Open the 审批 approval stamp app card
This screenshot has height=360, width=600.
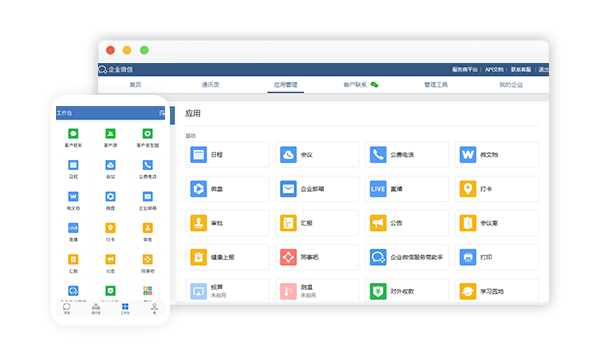pos(227,223)
